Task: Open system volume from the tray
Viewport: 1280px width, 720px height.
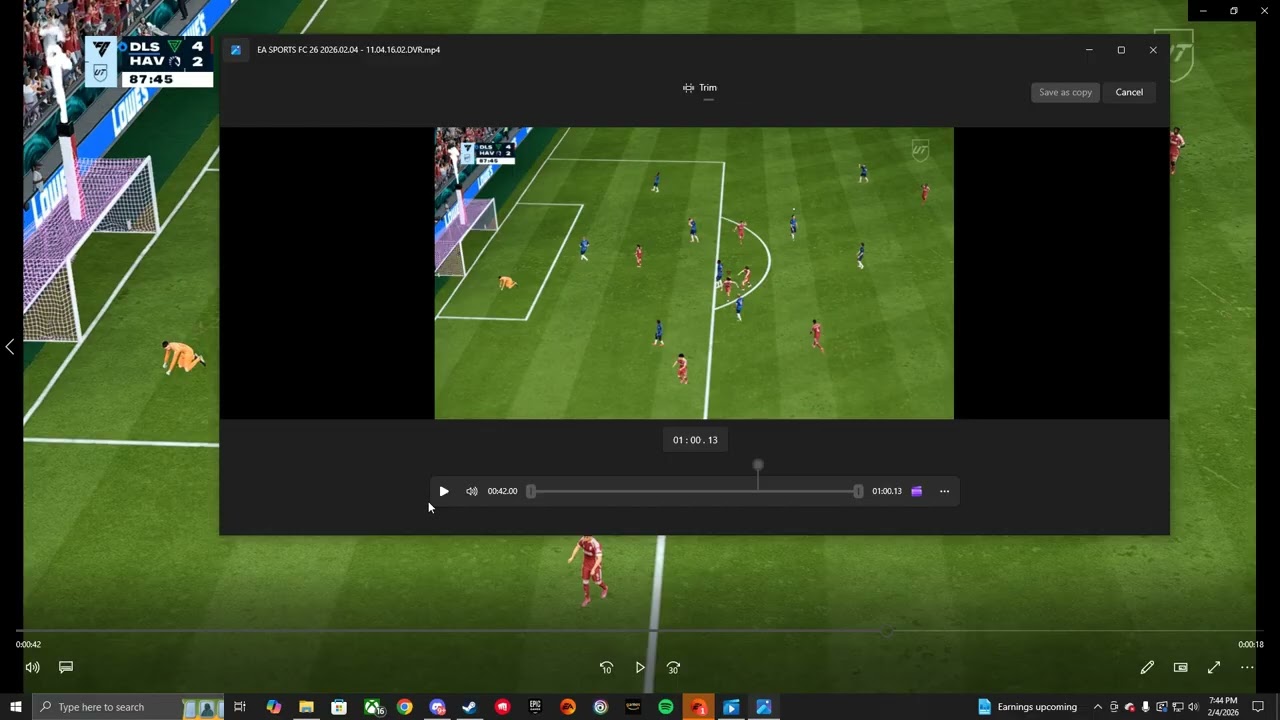Action: [x=1193, y=707]
